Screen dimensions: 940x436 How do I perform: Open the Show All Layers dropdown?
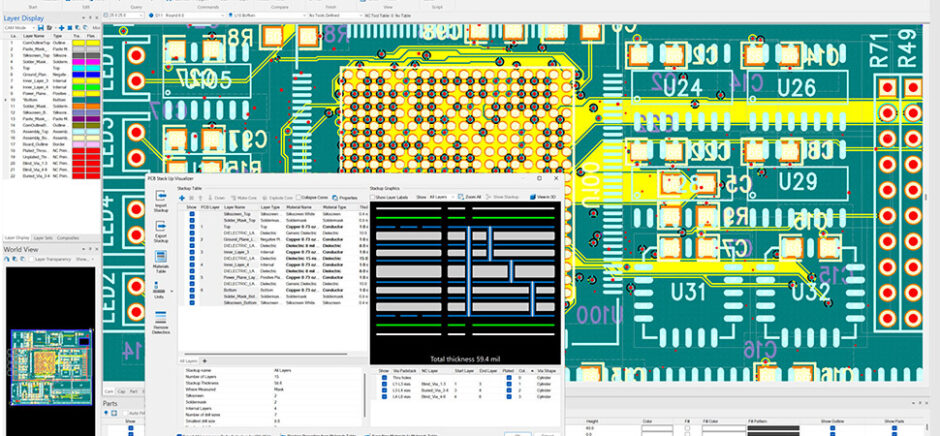coord(443,198)
